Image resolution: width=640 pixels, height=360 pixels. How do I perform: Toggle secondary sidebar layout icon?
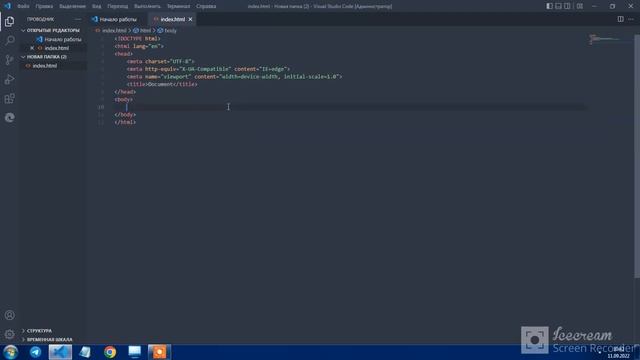(x=567, y=6)
